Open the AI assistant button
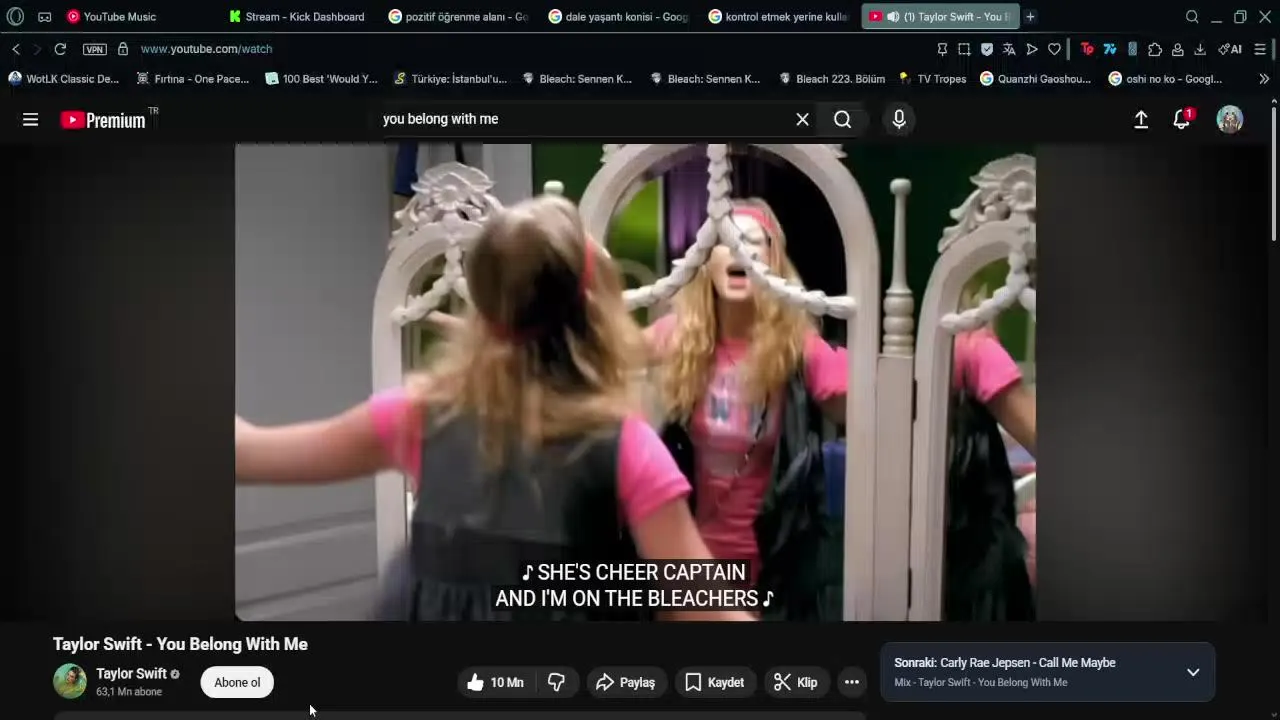 (1230, 49)
